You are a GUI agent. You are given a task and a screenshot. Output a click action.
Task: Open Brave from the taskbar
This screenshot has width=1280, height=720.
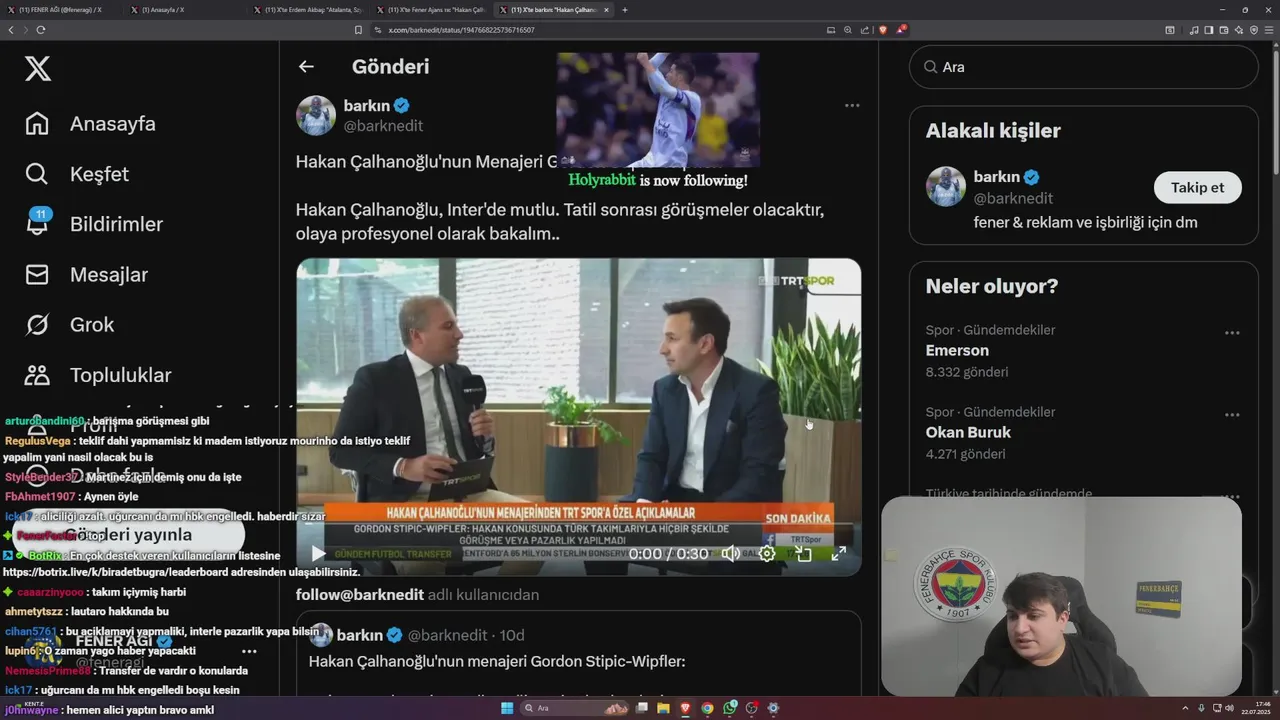click(x=686, y=708)
